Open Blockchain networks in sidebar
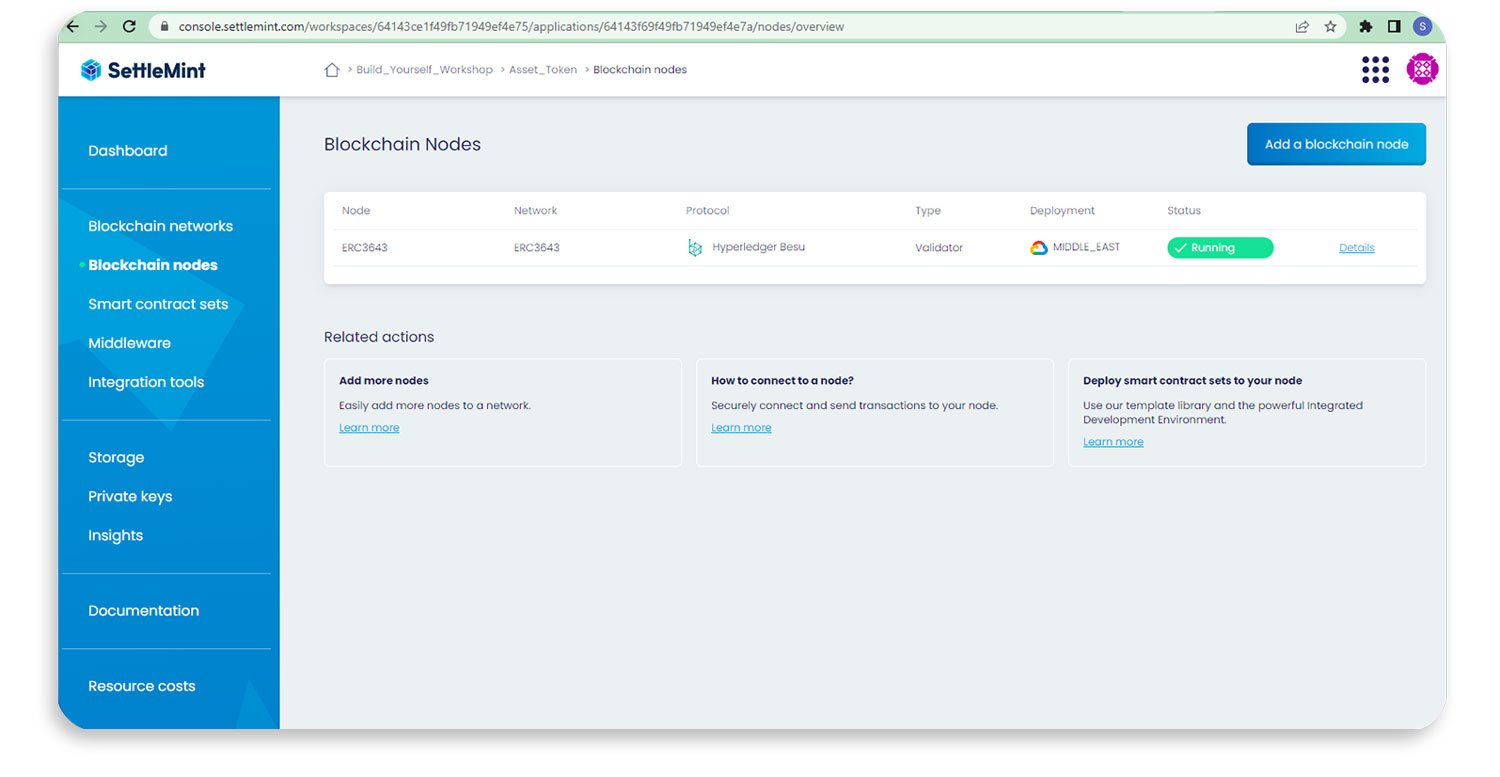The width and height of the screenshot is (1500, 777). point(160,226)
